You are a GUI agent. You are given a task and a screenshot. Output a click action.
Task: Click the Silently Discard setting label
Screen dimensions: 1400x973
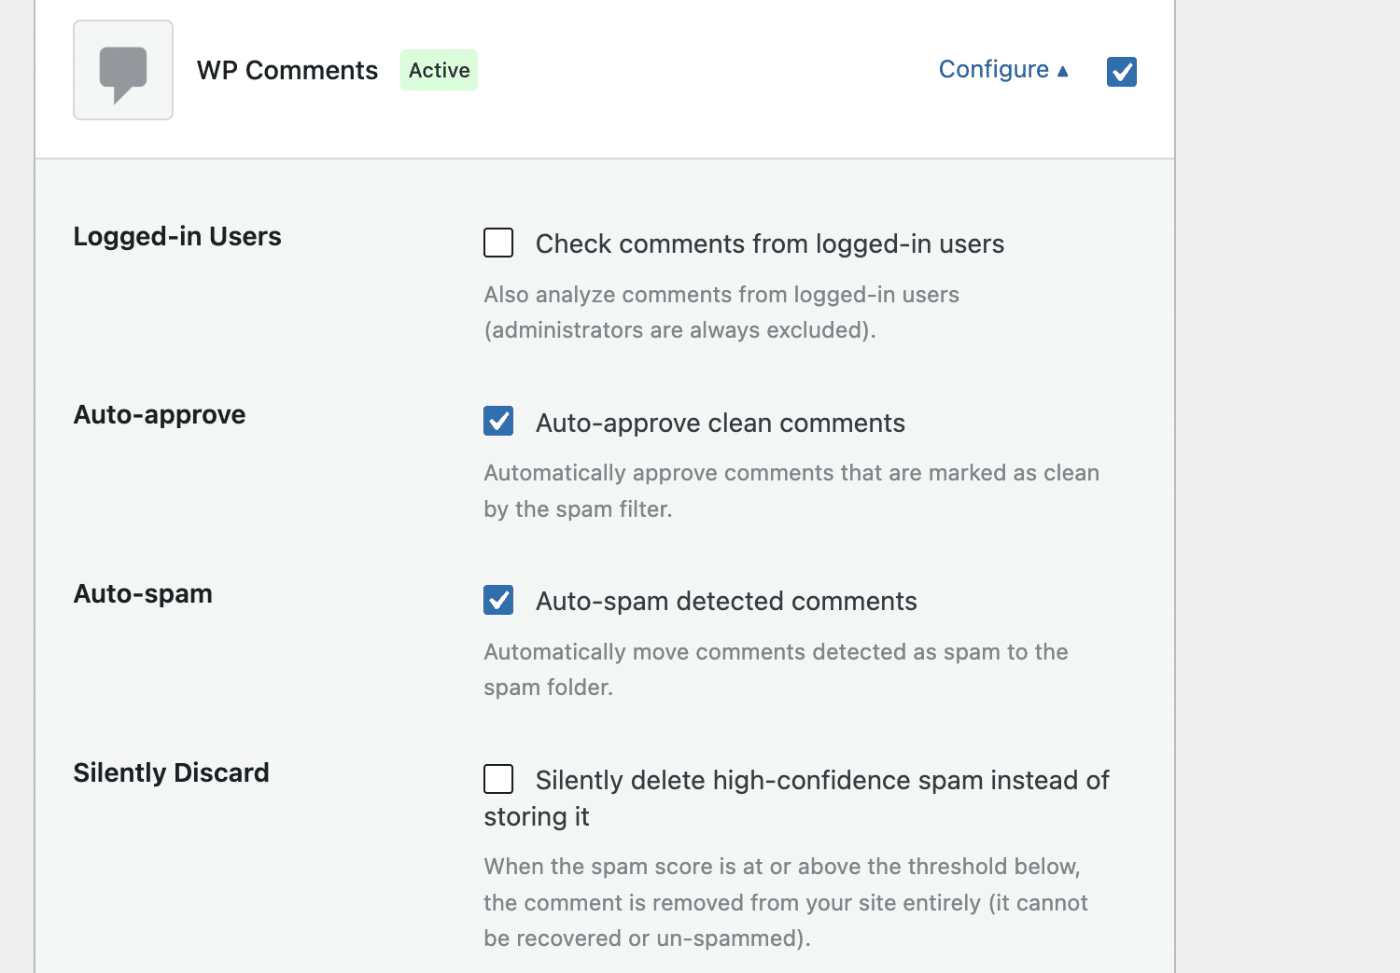[x=171, y=773]
